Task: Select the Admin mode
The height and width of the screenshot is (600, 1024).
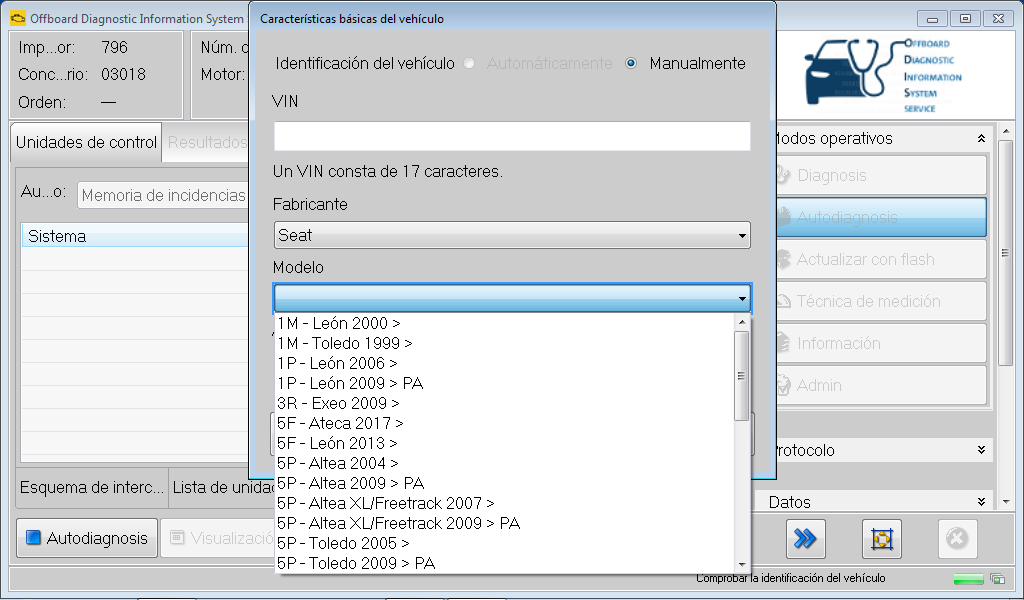Action: 881,385
